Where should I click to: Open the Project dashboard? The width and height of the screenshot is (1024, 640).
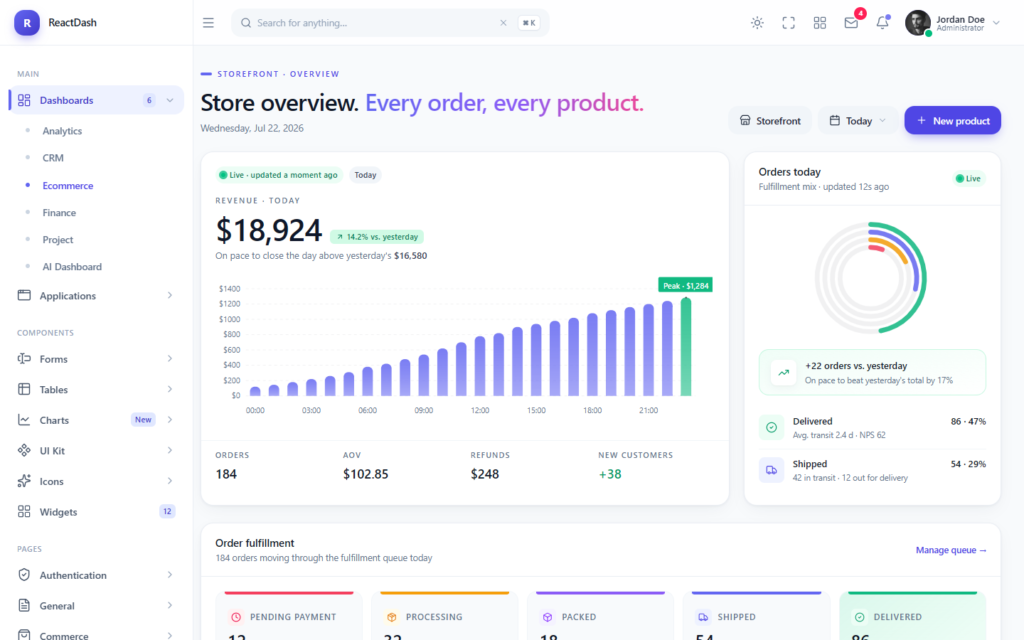click(57, 240)
